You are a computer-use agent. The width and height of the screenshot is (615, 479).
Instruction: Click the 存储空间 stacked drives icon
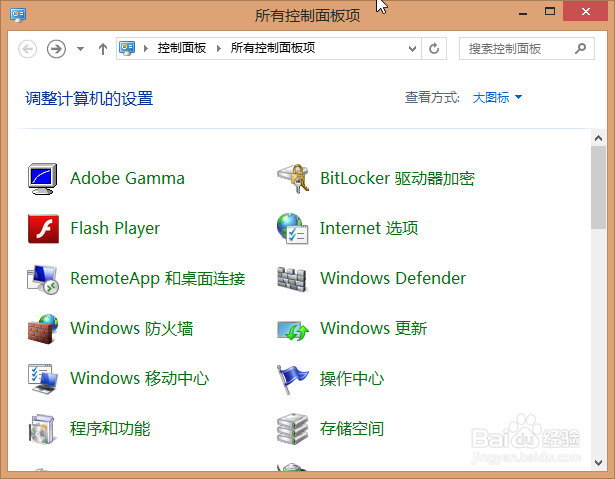point(292,429)
